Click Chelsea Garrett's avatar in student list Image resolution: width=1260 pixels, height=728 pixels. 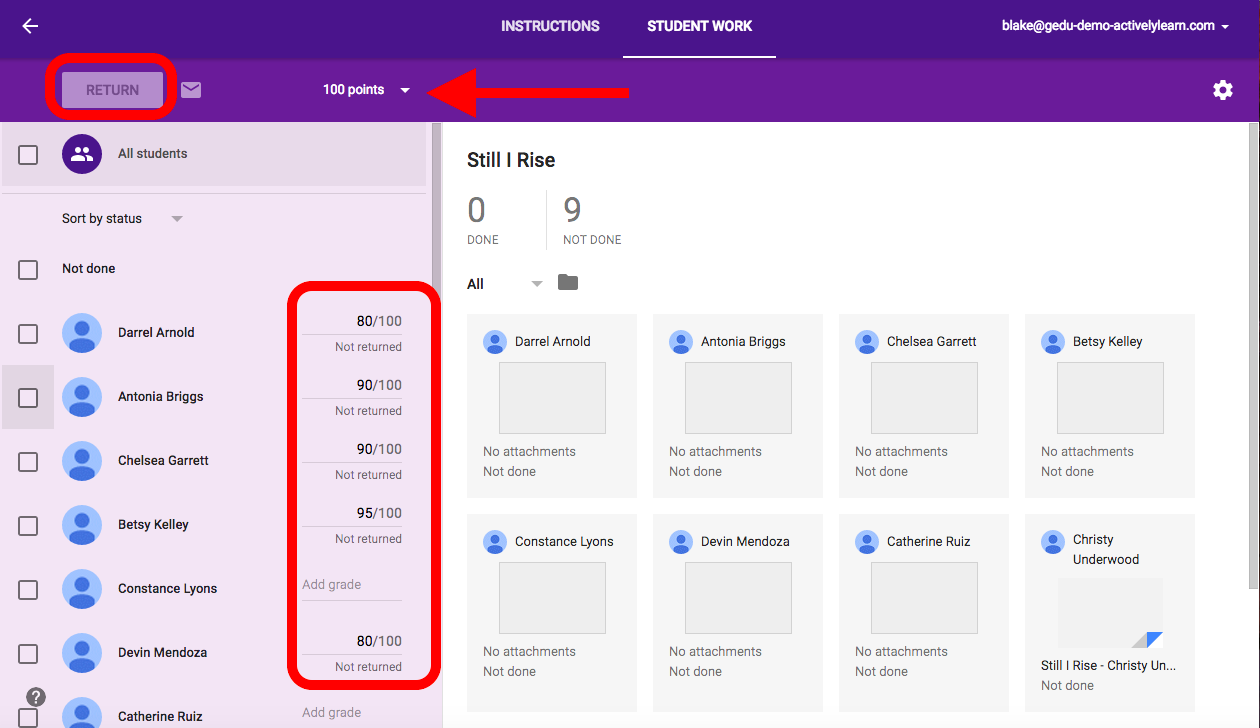click(x=82, y=461)
